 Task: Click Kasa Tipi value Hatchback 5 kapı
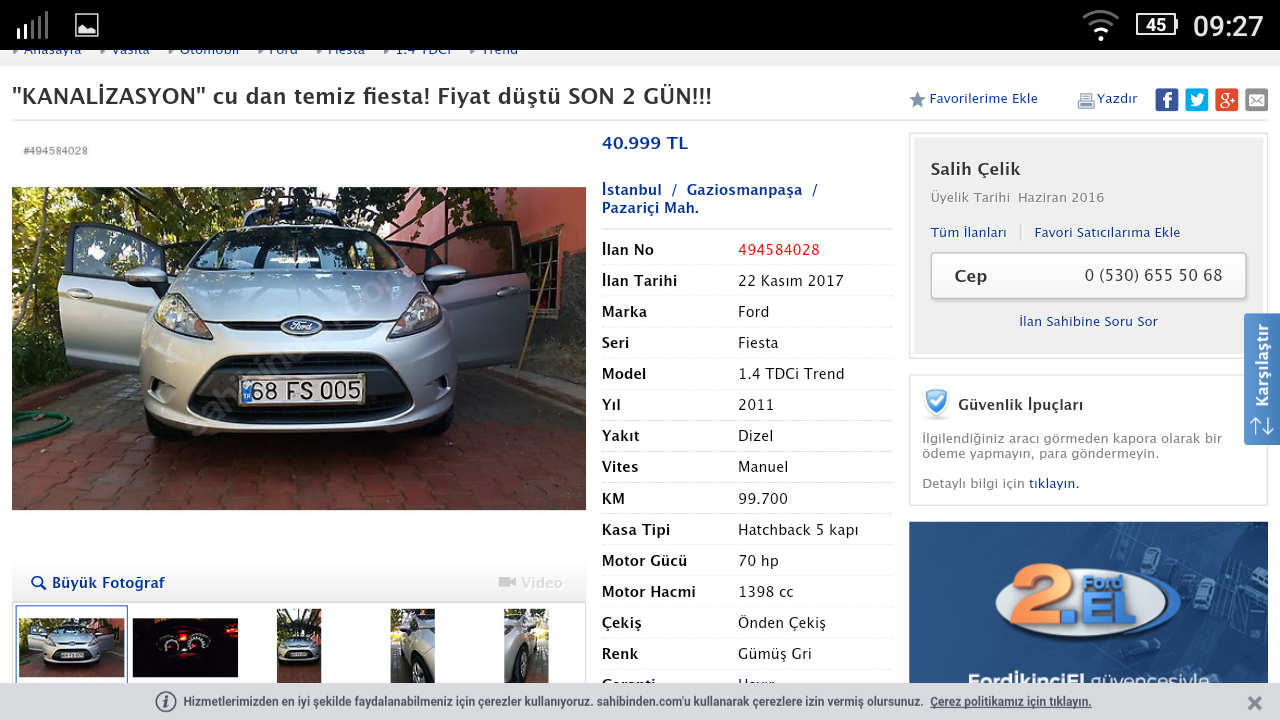[x=798, y=530]
